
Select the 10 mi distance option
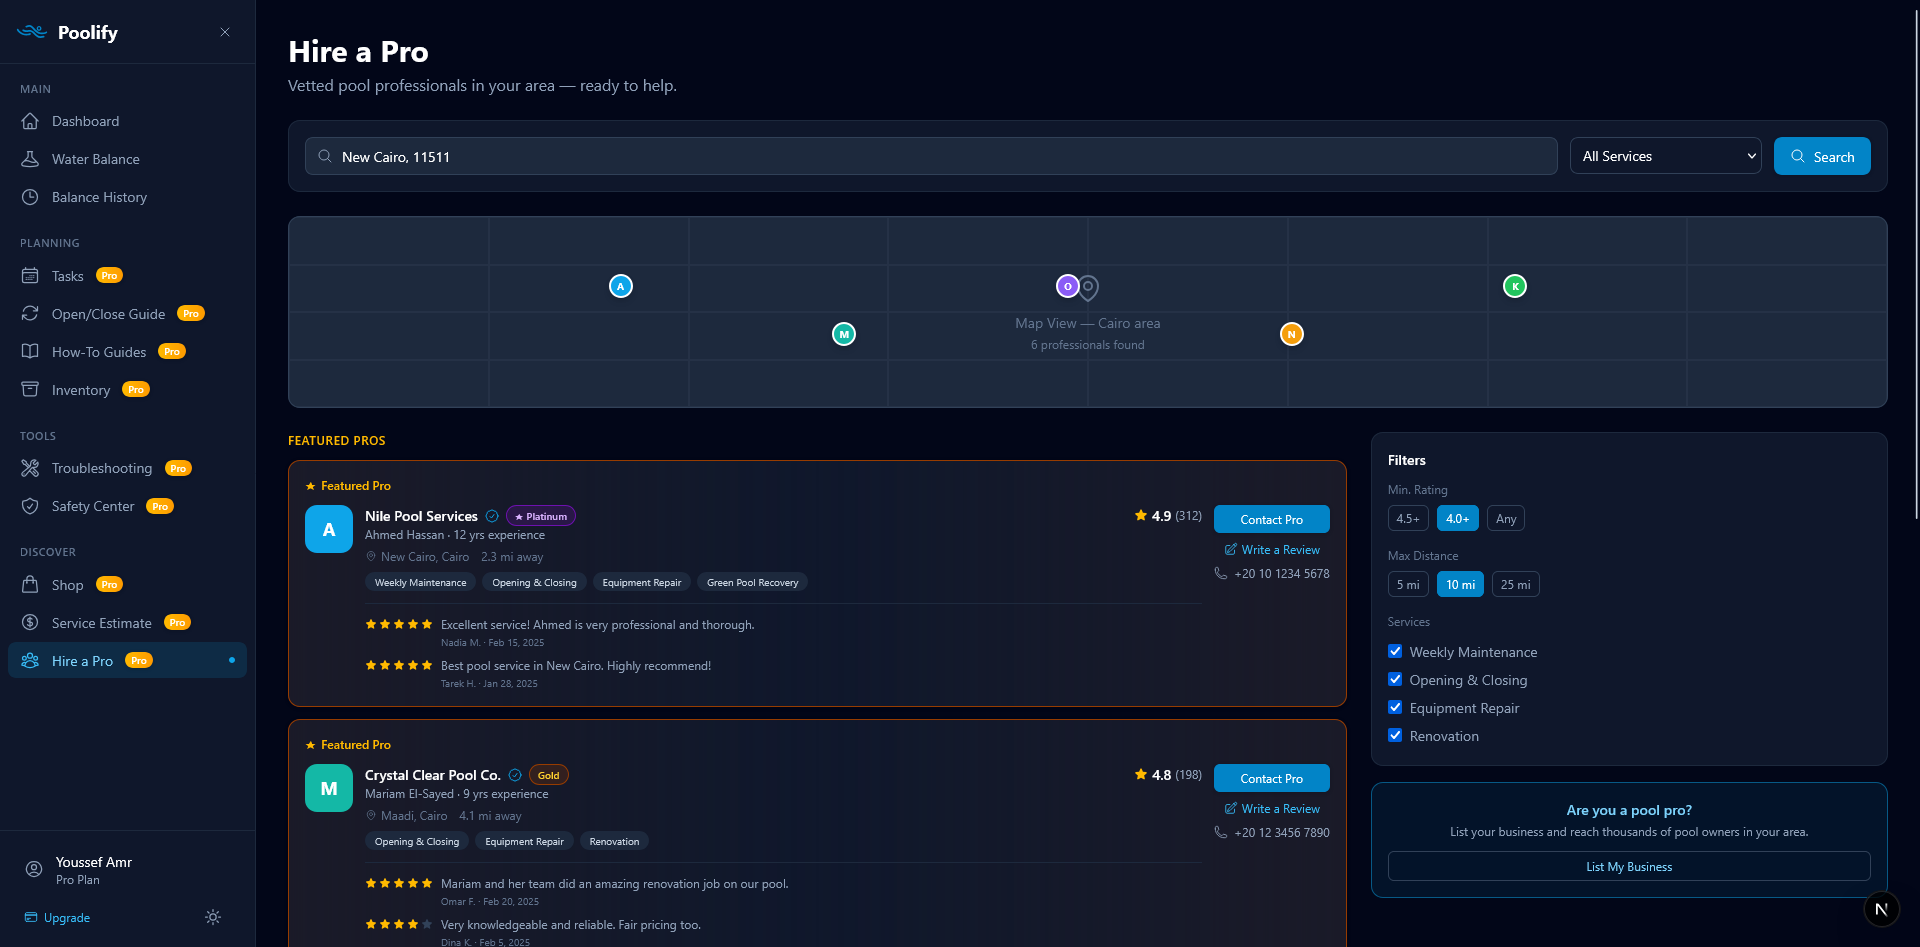pos(1460,584)
